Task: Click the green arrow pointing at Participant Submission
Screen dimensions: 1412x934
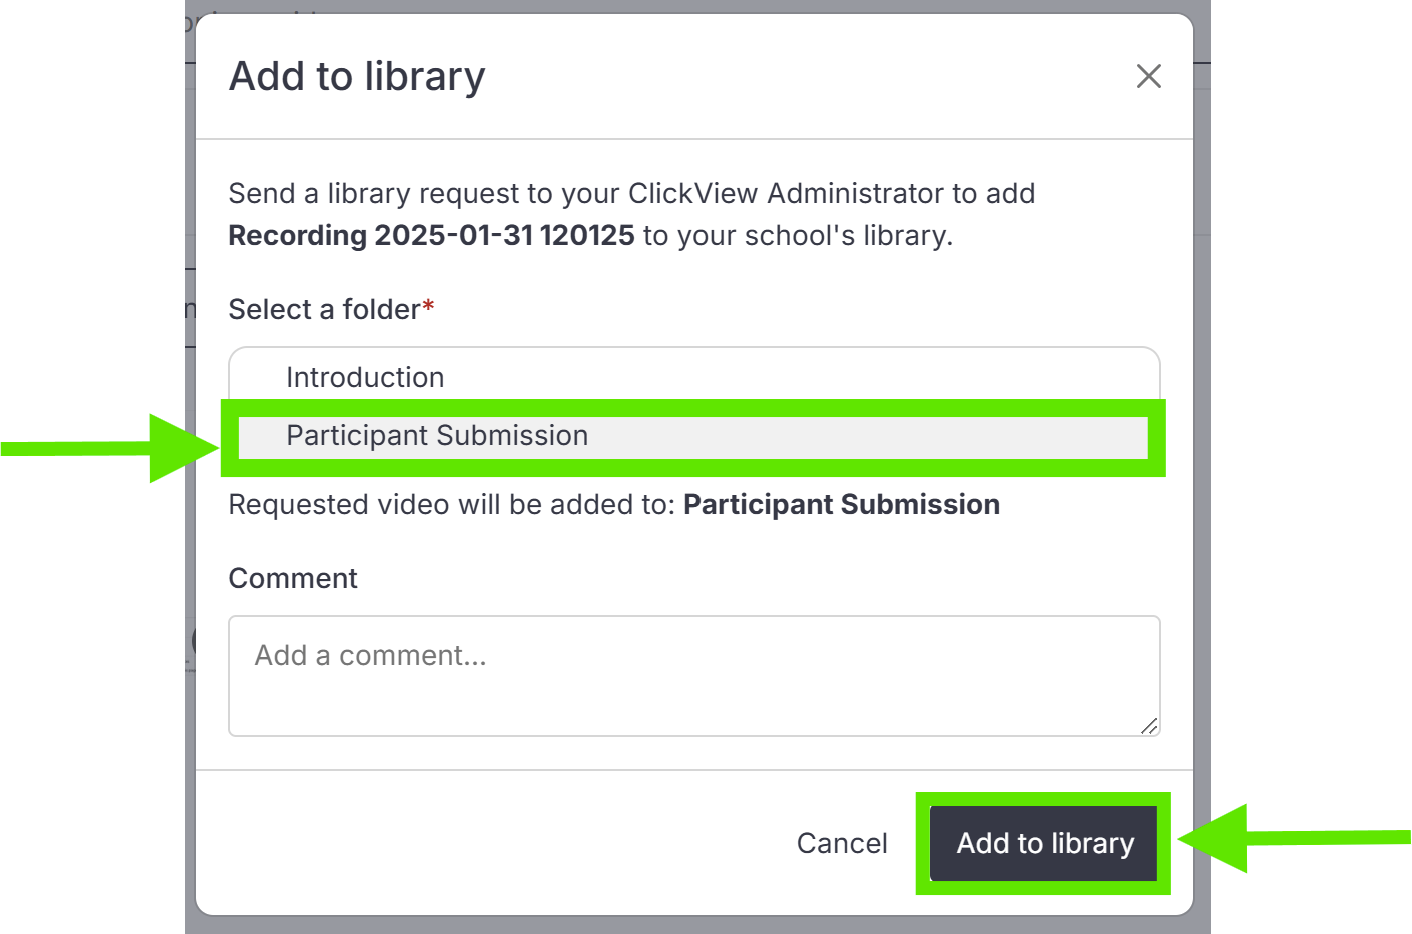Action: coord(110,447)
